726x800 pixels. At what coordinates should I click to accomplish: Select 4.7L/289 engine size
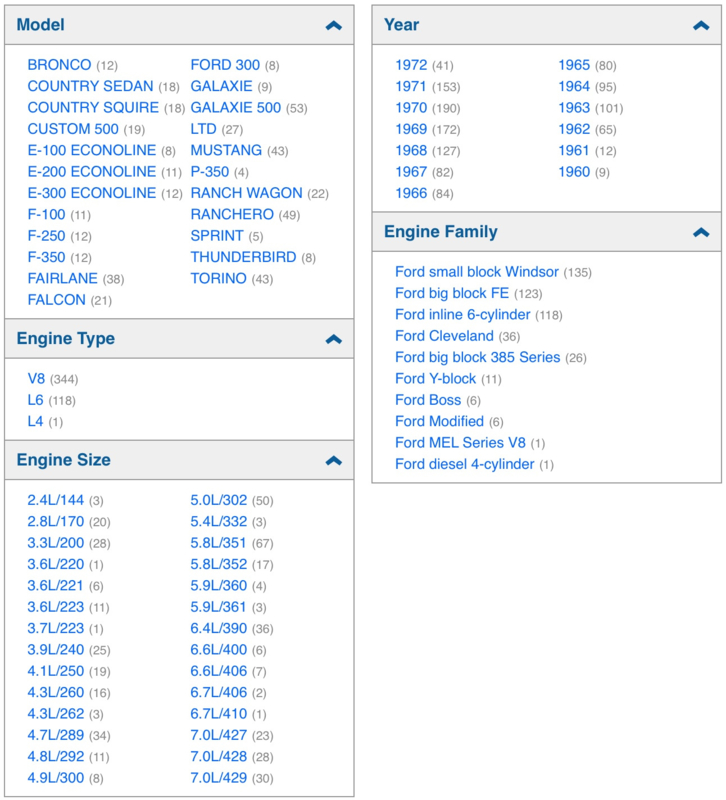point(56,735)
